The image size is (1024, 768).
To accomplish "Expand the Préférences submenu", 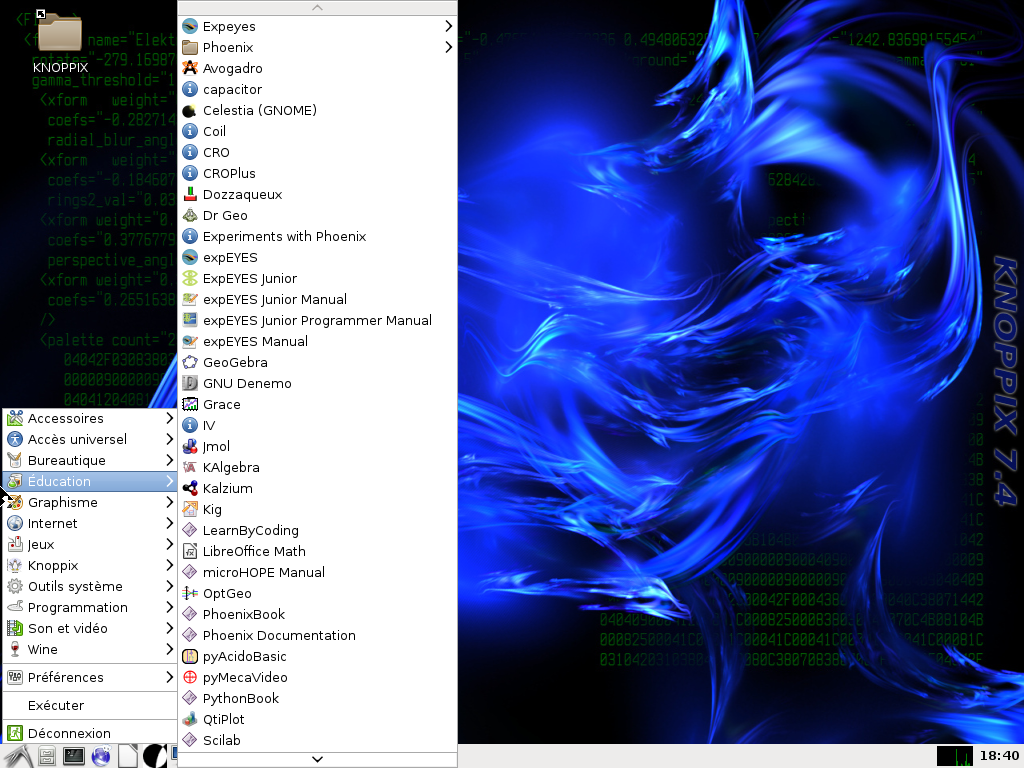I will [90, 677].
